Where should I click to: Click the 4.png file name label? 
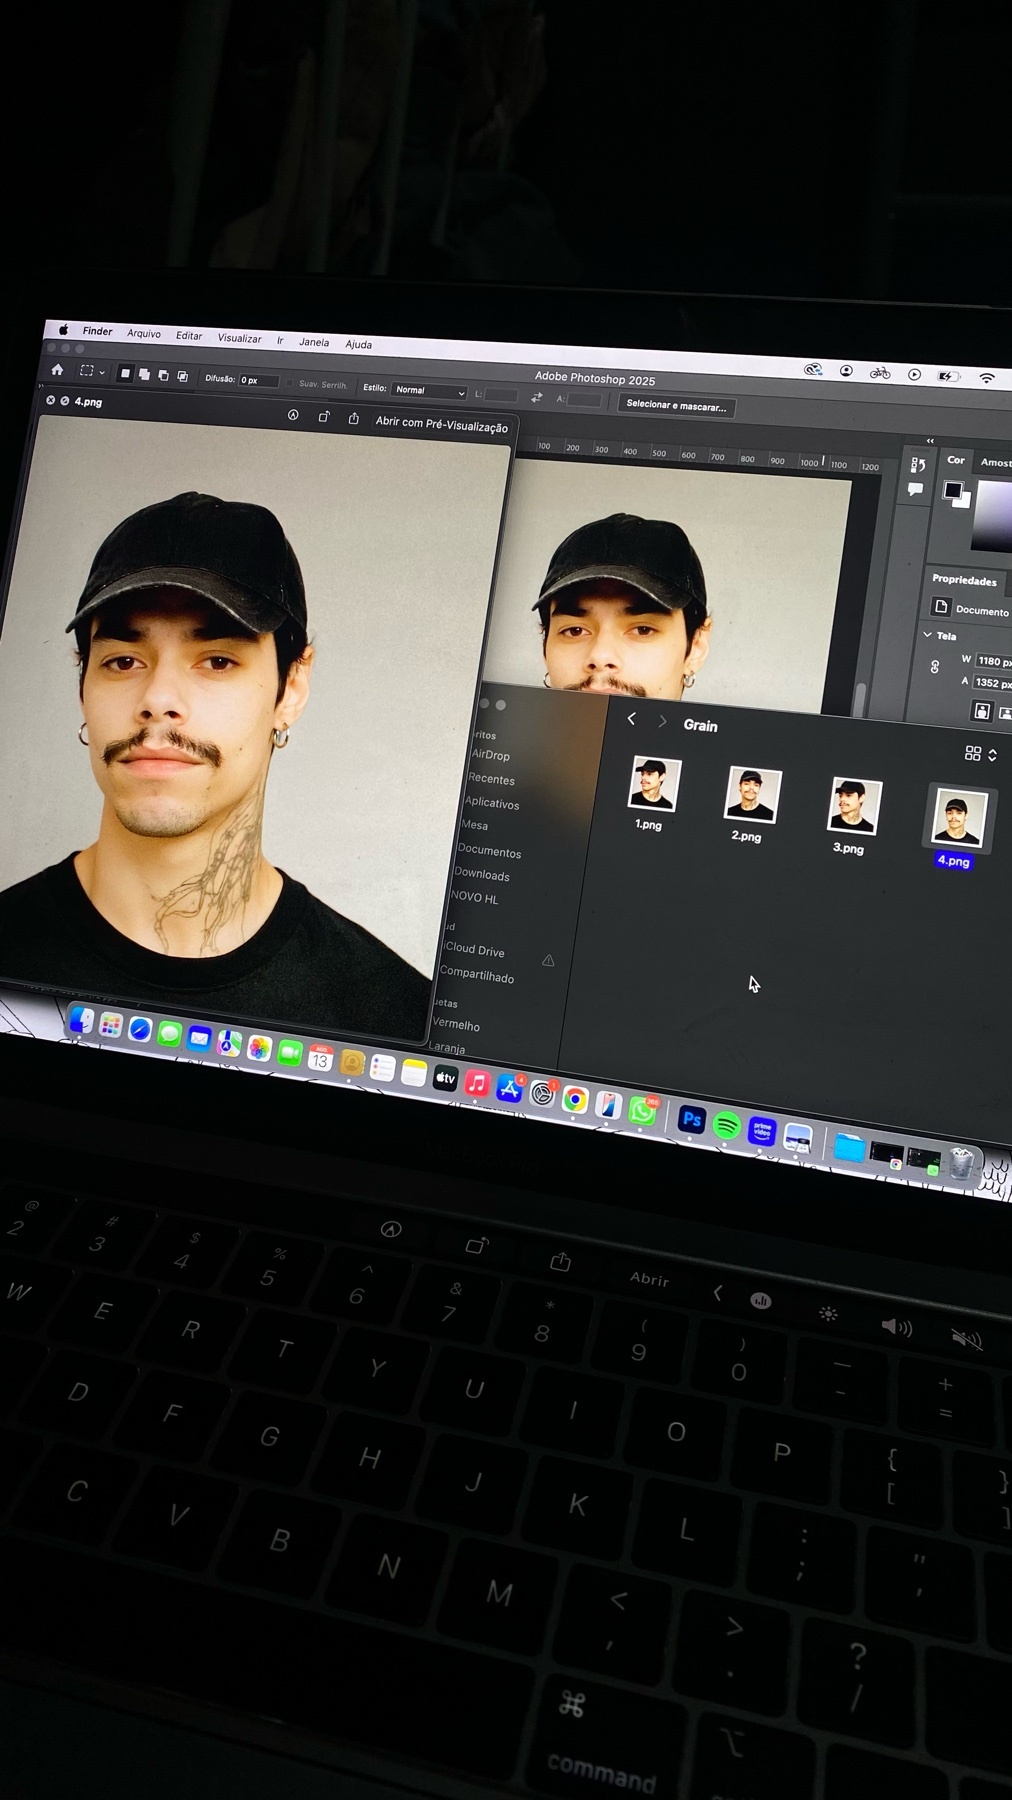953,861
